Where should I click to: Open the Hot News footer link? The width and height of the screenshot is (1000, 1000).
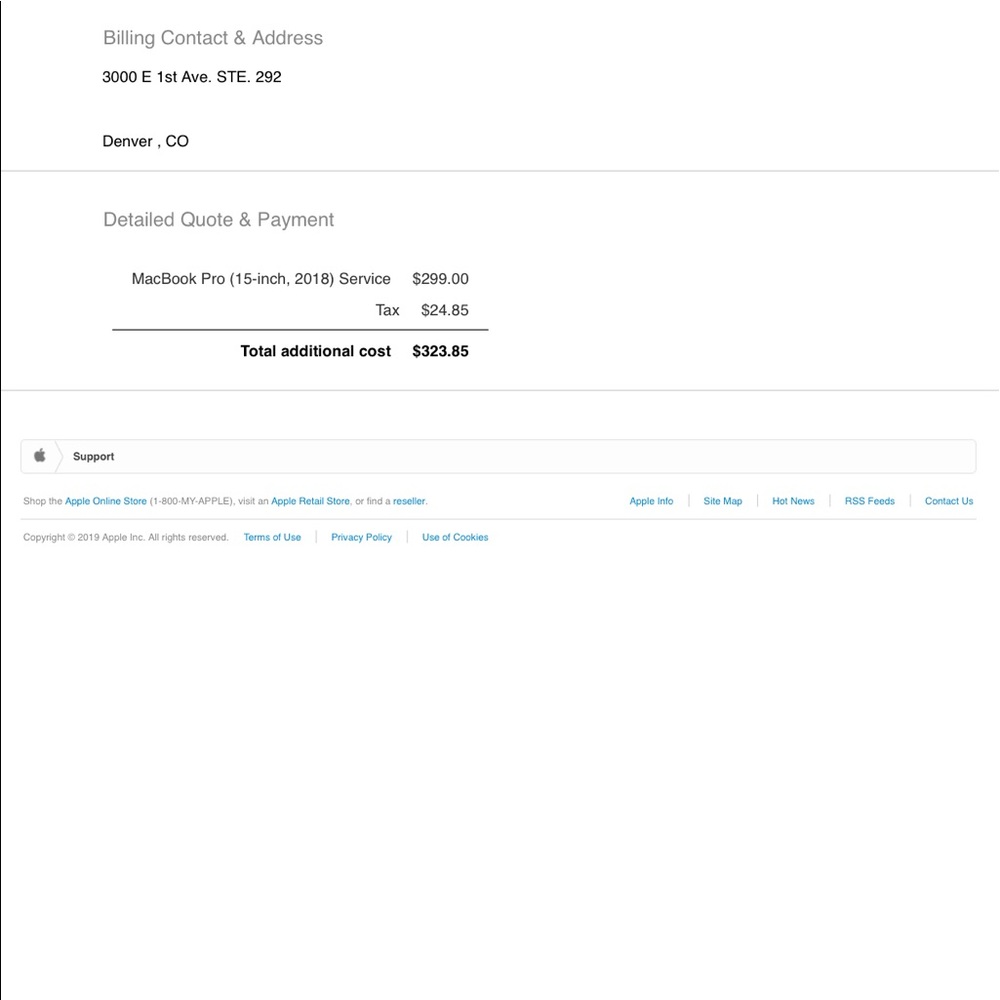coord(793,501)
